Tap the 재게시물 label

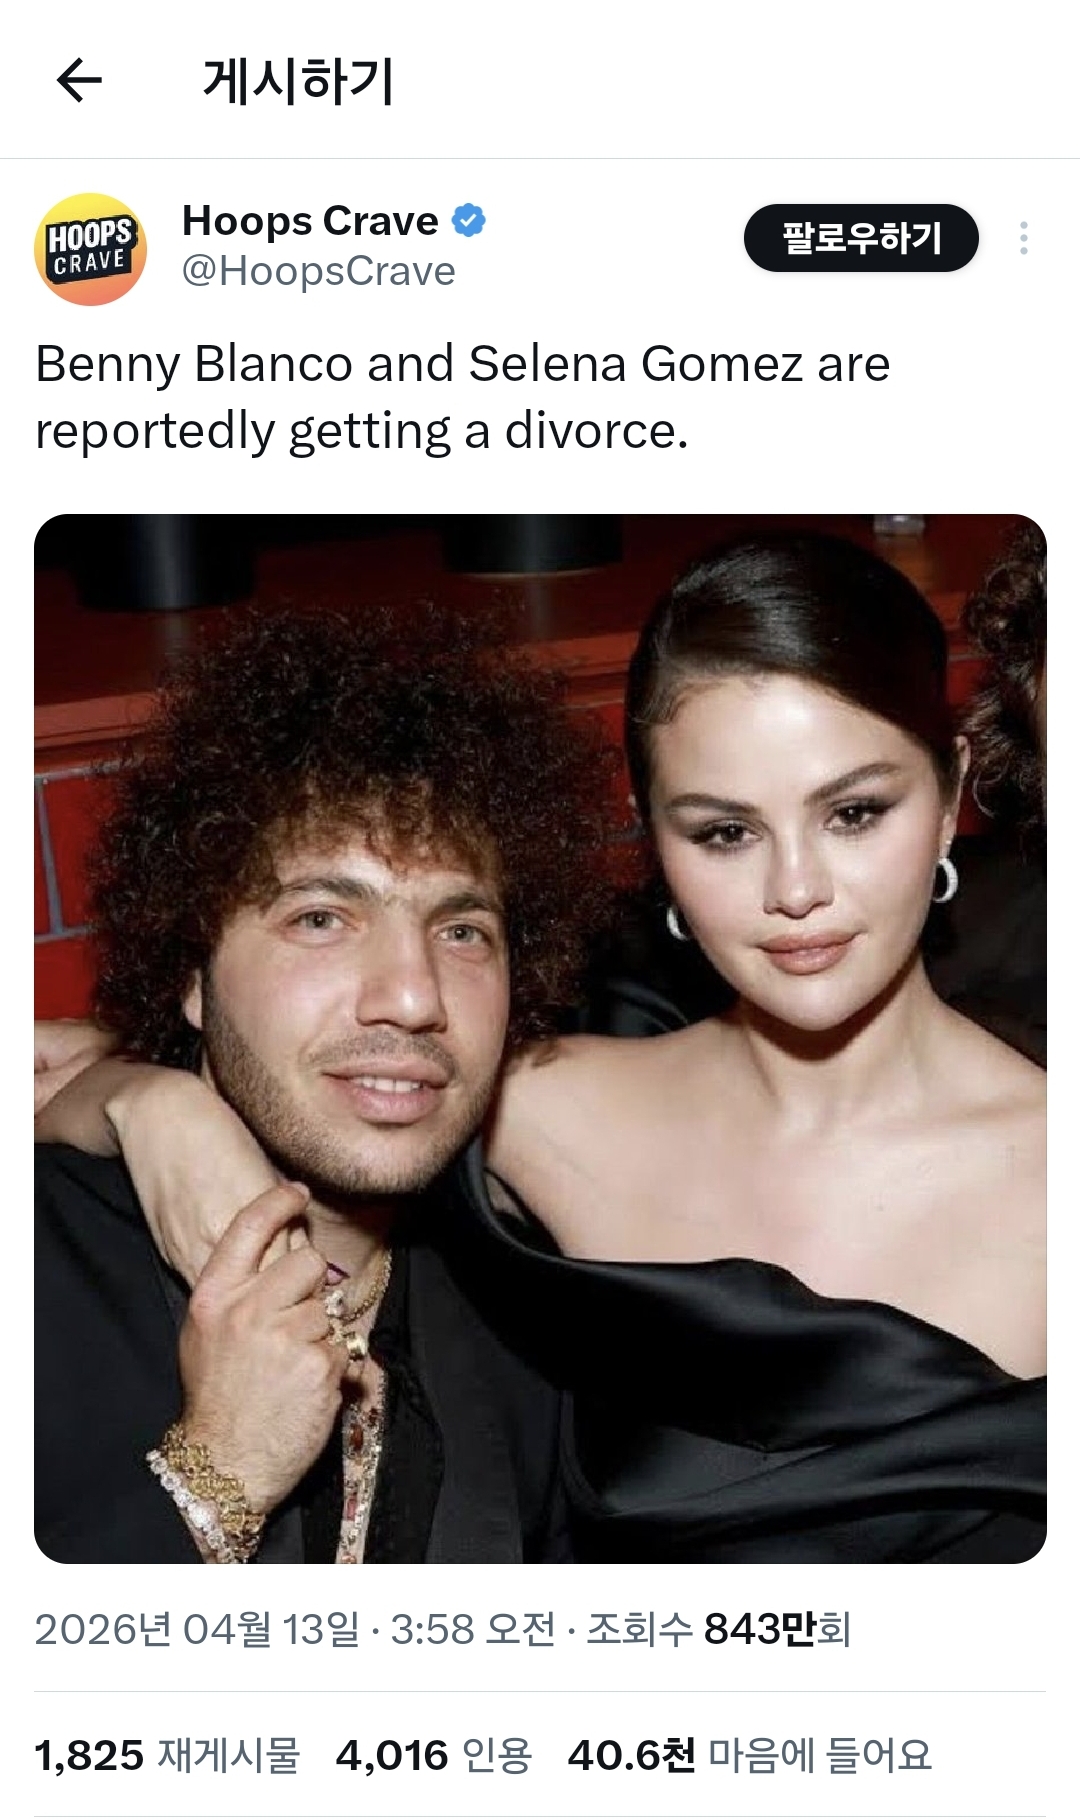(x=229, y=1755)
